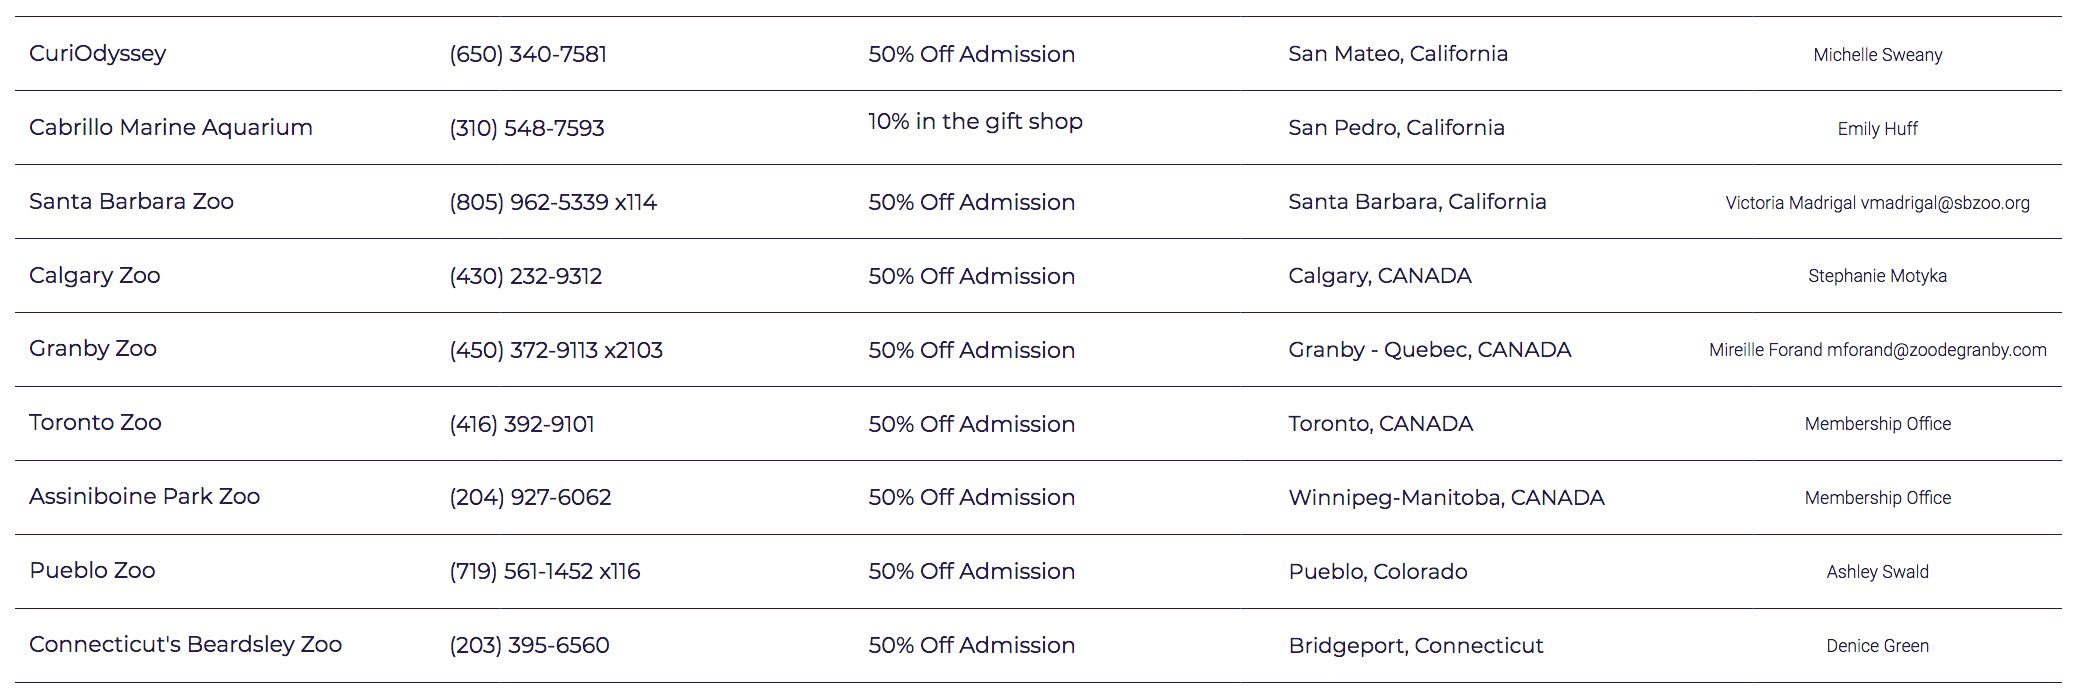Click Bridgeport, Connecticut location text
The width and height of the screenshot is (2080, 690).
point(1415,646)
